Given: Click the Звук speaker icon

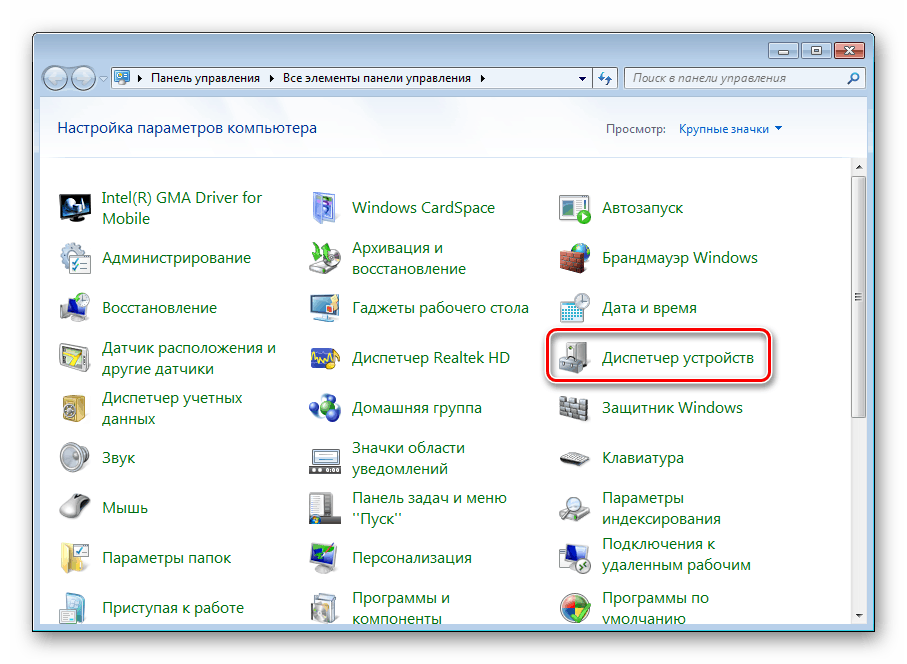Looking at the screenshot, I should click(x=75, y=458).
